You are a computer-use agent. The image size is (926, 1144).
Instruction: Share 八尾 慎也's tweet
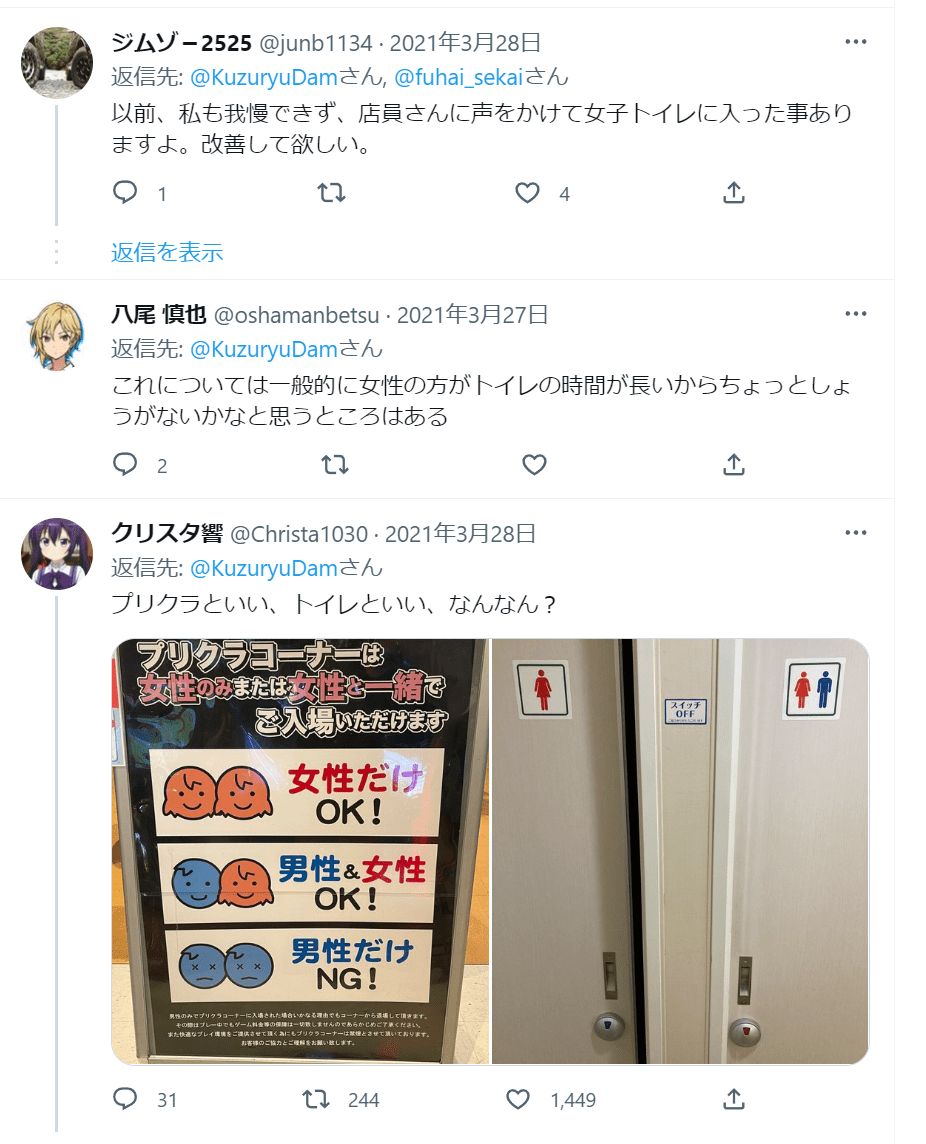733,464
